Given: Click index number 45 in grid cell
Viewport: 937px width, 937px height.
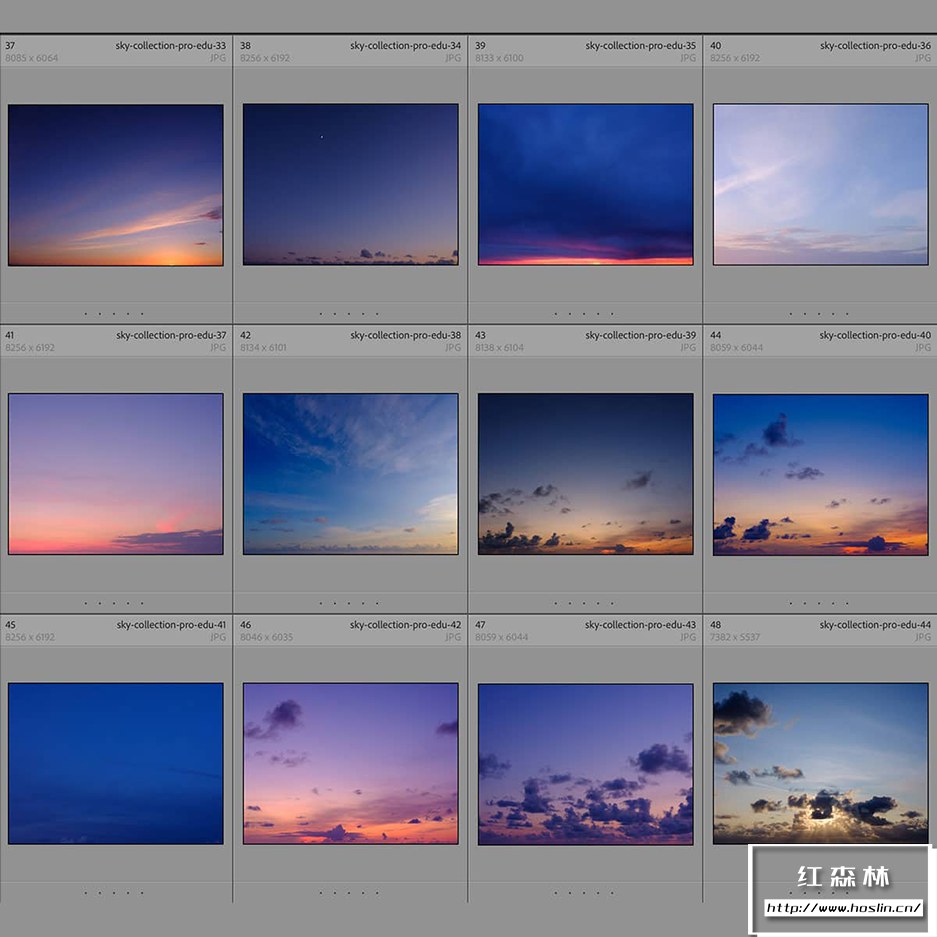Looking at the screenshot, I should [10, 624].
